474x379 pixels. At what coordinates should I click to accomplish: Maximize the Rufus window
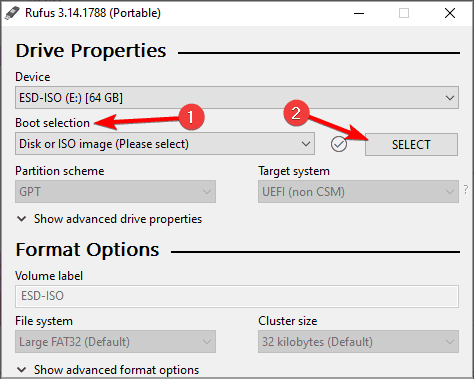point(404,13)
